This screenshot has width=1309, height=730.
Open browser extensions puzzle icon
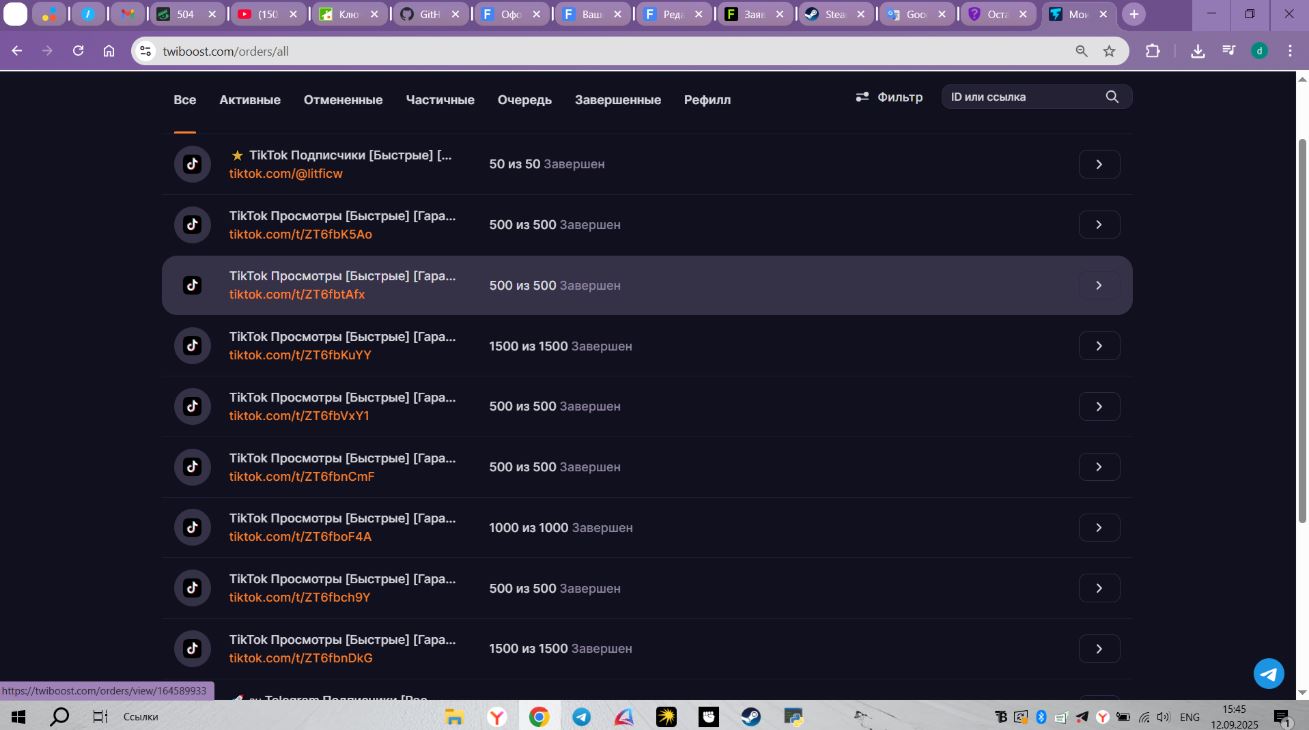tap(1153, 51)
